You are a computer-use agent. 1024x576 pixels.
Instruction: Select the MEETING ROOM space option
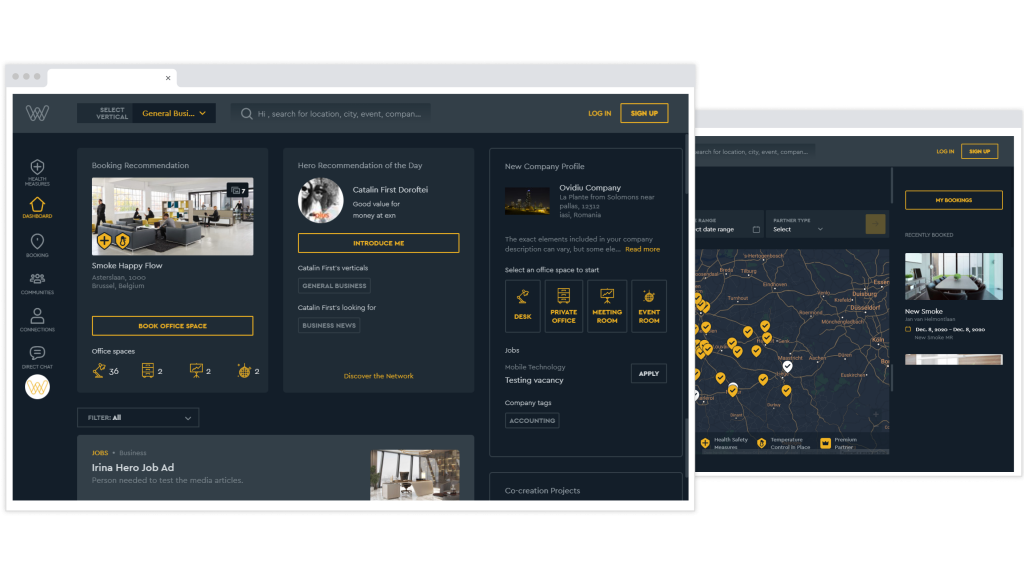click(x=607, y=306)
